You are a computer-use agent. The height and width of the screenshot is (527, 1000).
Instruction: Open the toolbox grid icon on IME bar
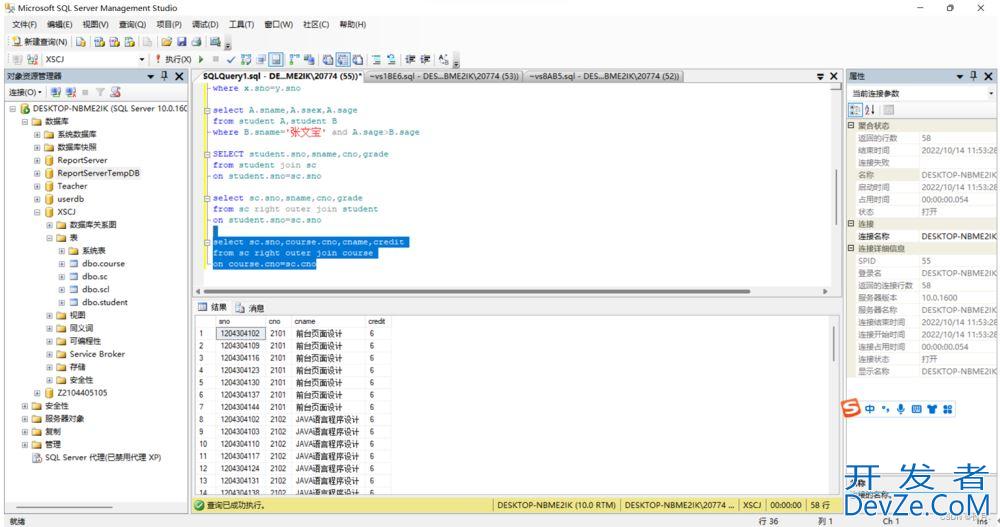(948, 409)
